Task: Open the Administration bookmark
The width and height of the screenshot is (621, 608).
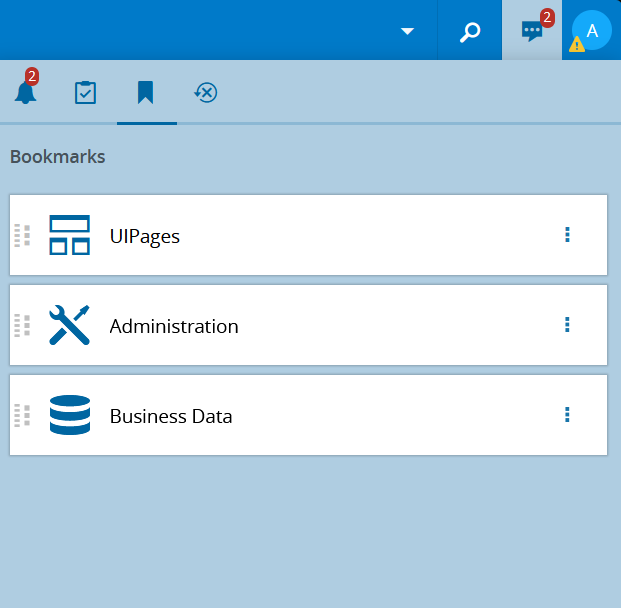Action: click(308, 325)
